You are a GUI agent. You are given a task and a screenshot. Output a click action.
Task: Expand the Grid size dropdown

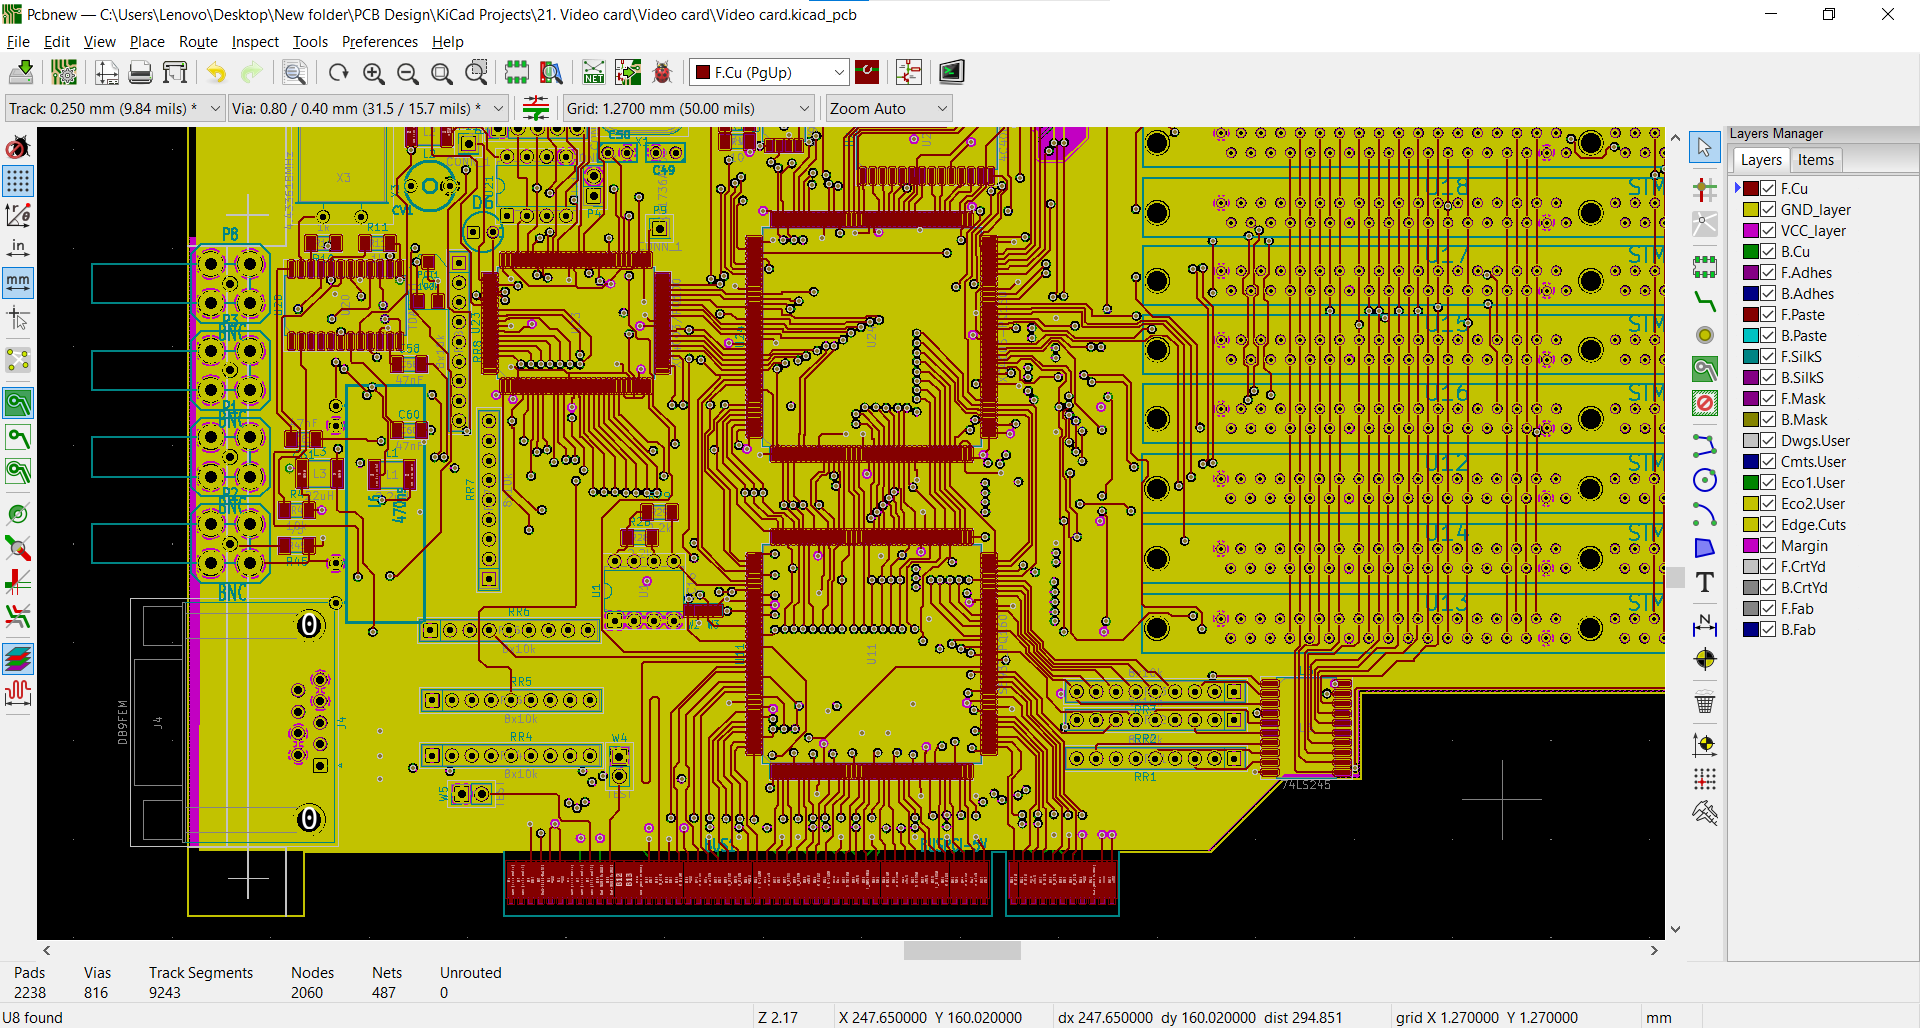[803, 109]
